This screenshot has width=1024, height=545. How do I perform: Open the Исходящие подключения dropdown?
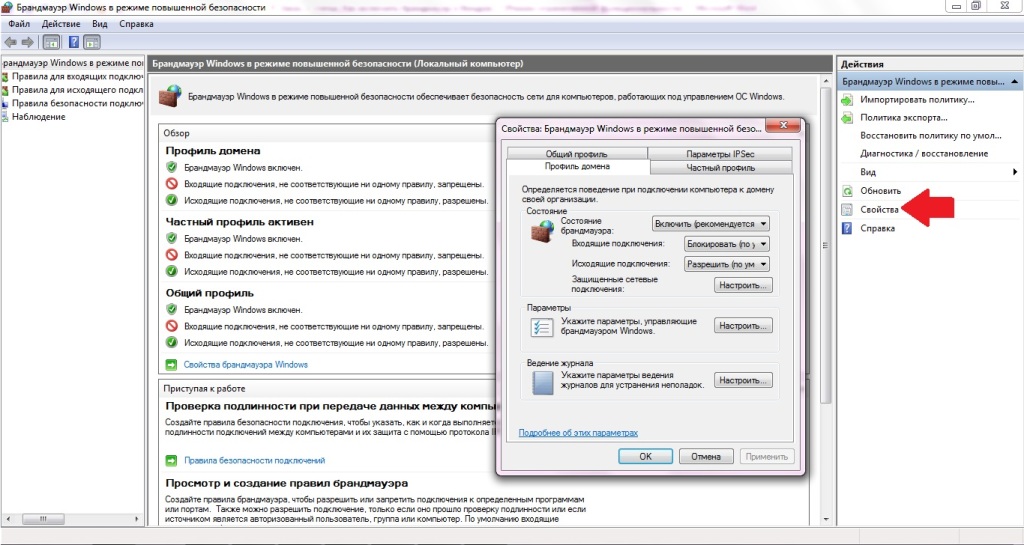coord(727,264)
